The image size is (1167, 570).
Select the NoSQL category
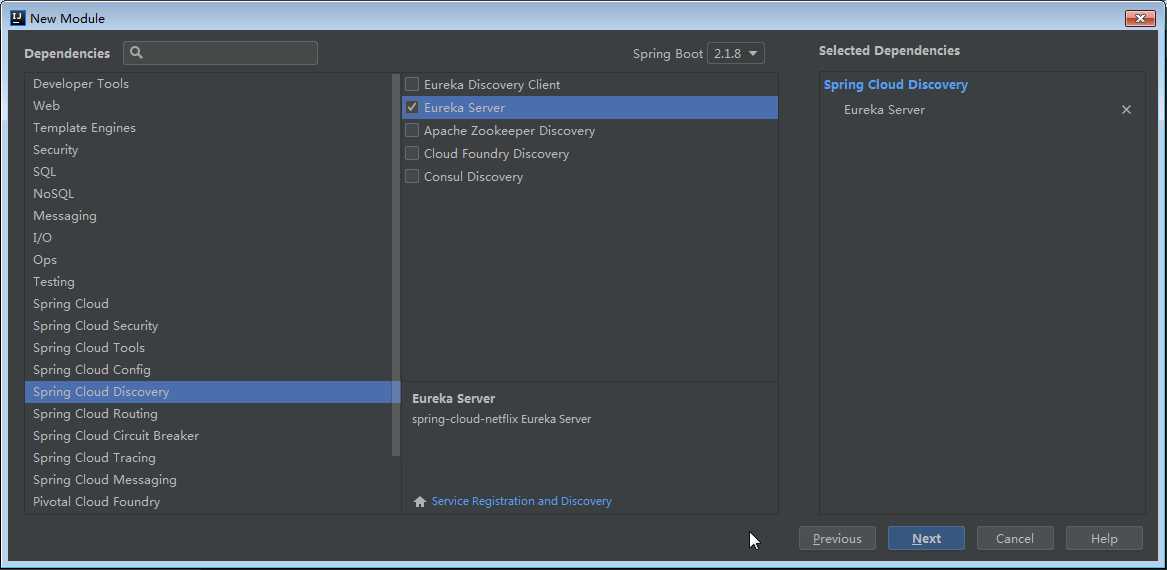point(208,193)
